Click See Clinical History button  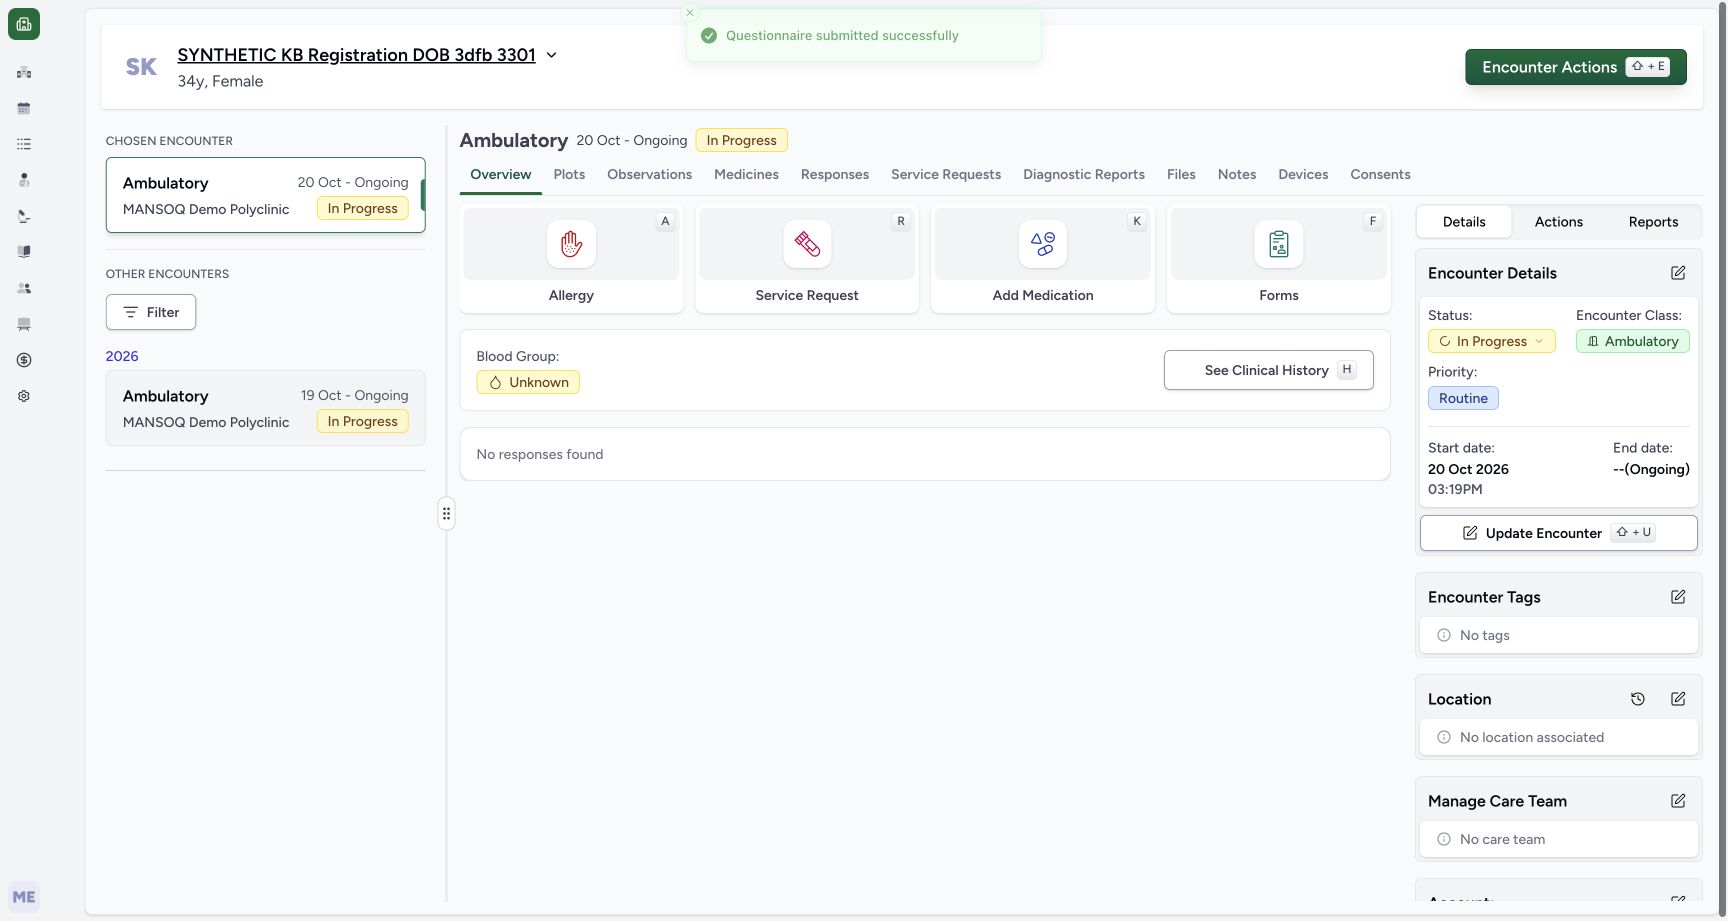coord(1268,370)
